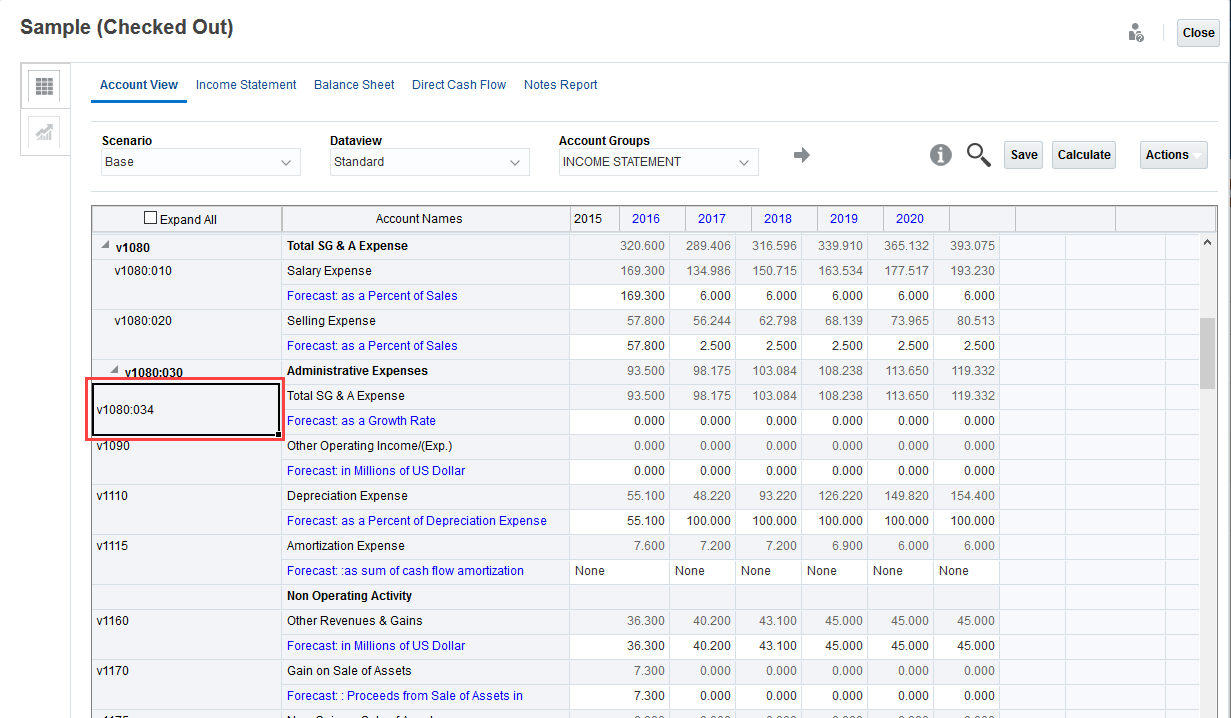This screenshot has height=718, width=1231.
Task: Switch to the Direct Cash Flow tab
Action: (x=459, y=85)
